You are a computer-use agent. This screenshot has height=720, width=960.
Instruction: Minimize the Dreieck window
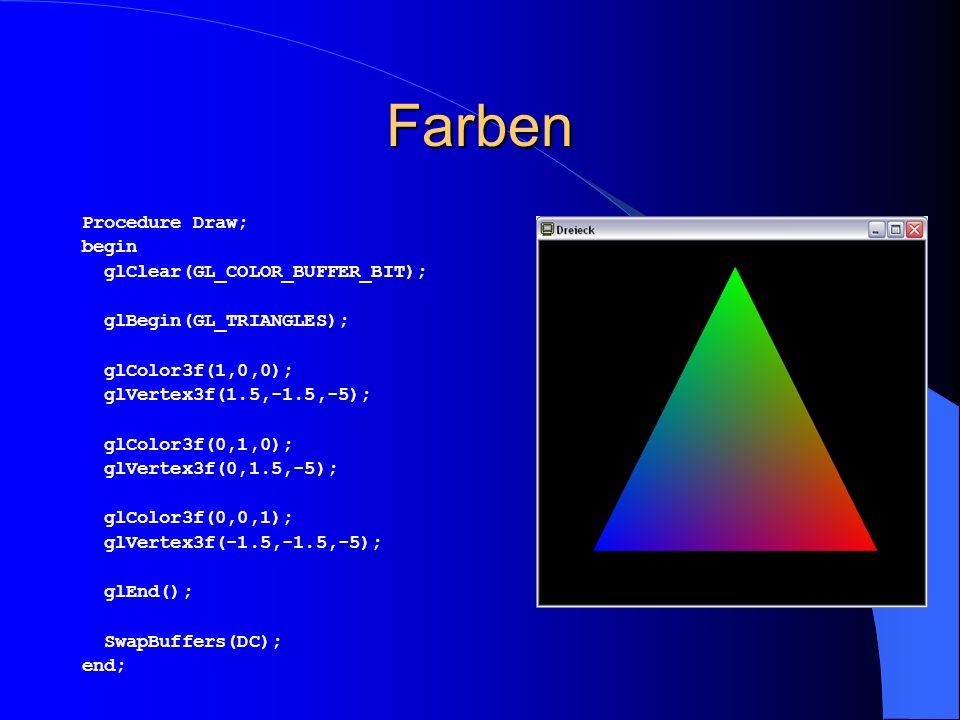pyautogui.click(x=877, y=230)
